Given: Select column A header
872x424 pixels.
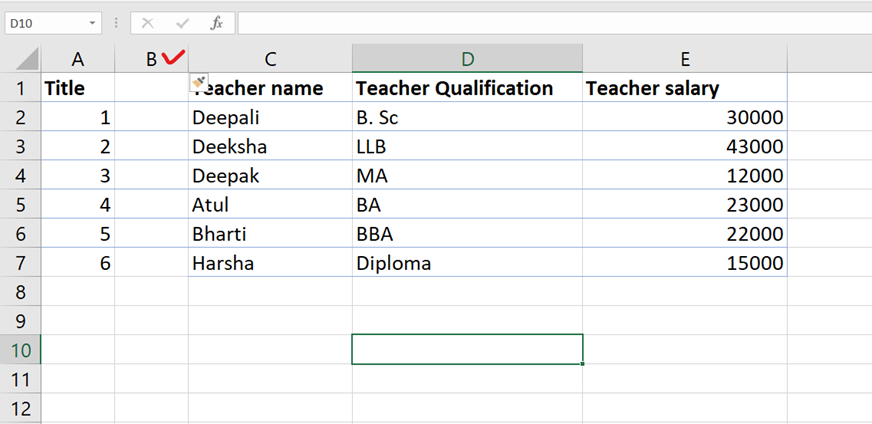Looking at the screenshot, I should coord(78,59).
